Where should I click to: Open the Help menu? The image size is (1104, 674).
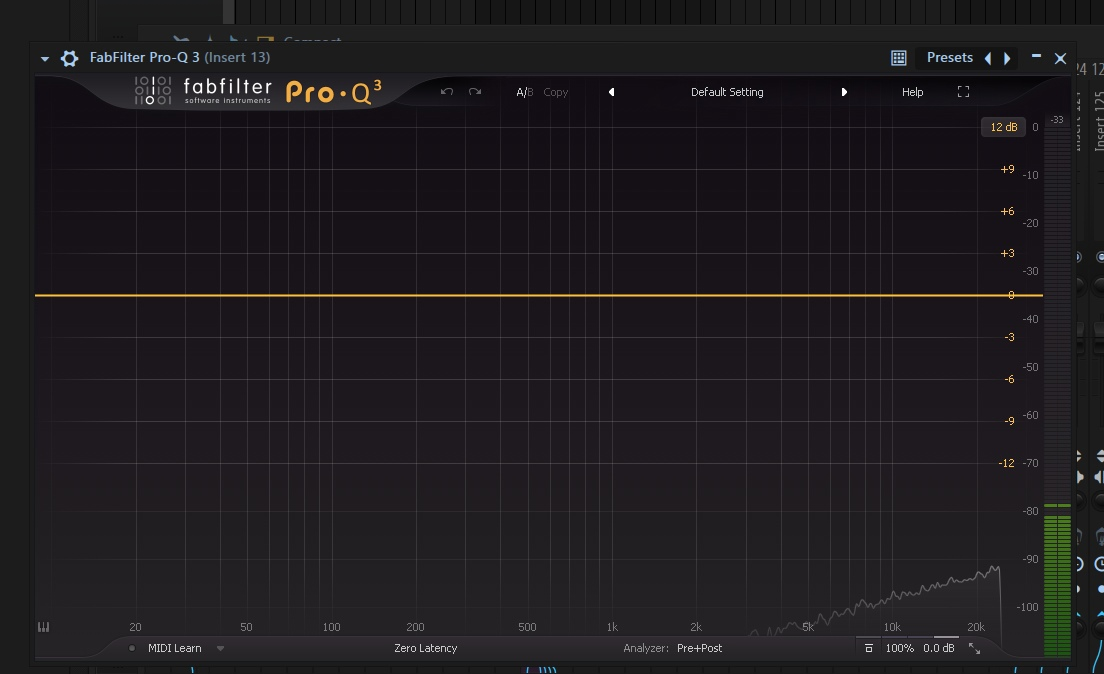(x=912, y=92)
